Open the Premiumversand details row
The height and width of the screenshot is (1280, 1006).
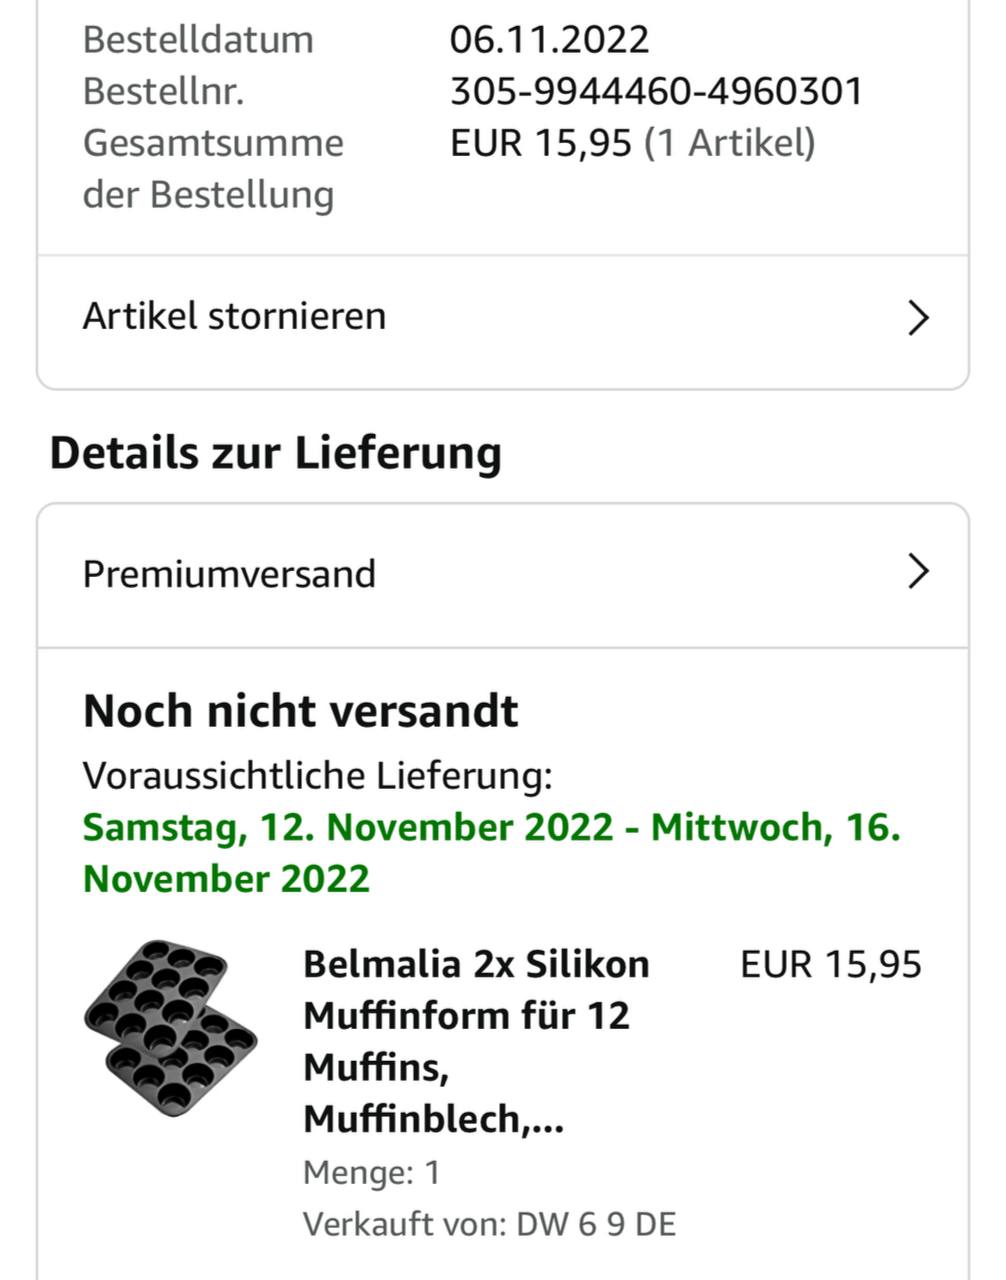point(229,575)
